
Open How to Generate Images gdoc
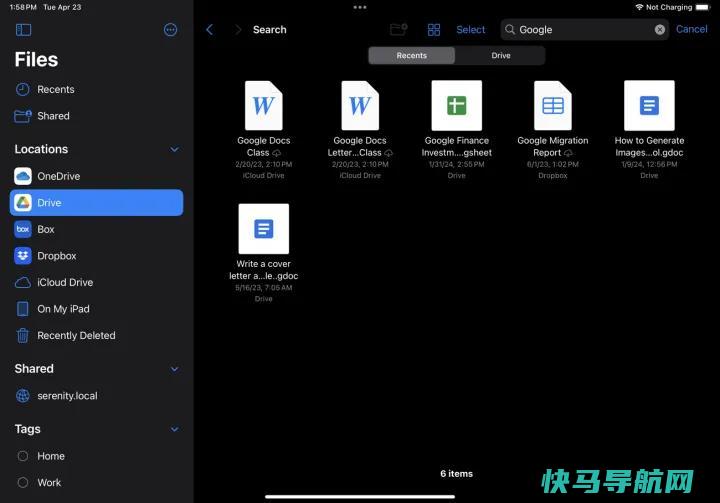(649, 106)
